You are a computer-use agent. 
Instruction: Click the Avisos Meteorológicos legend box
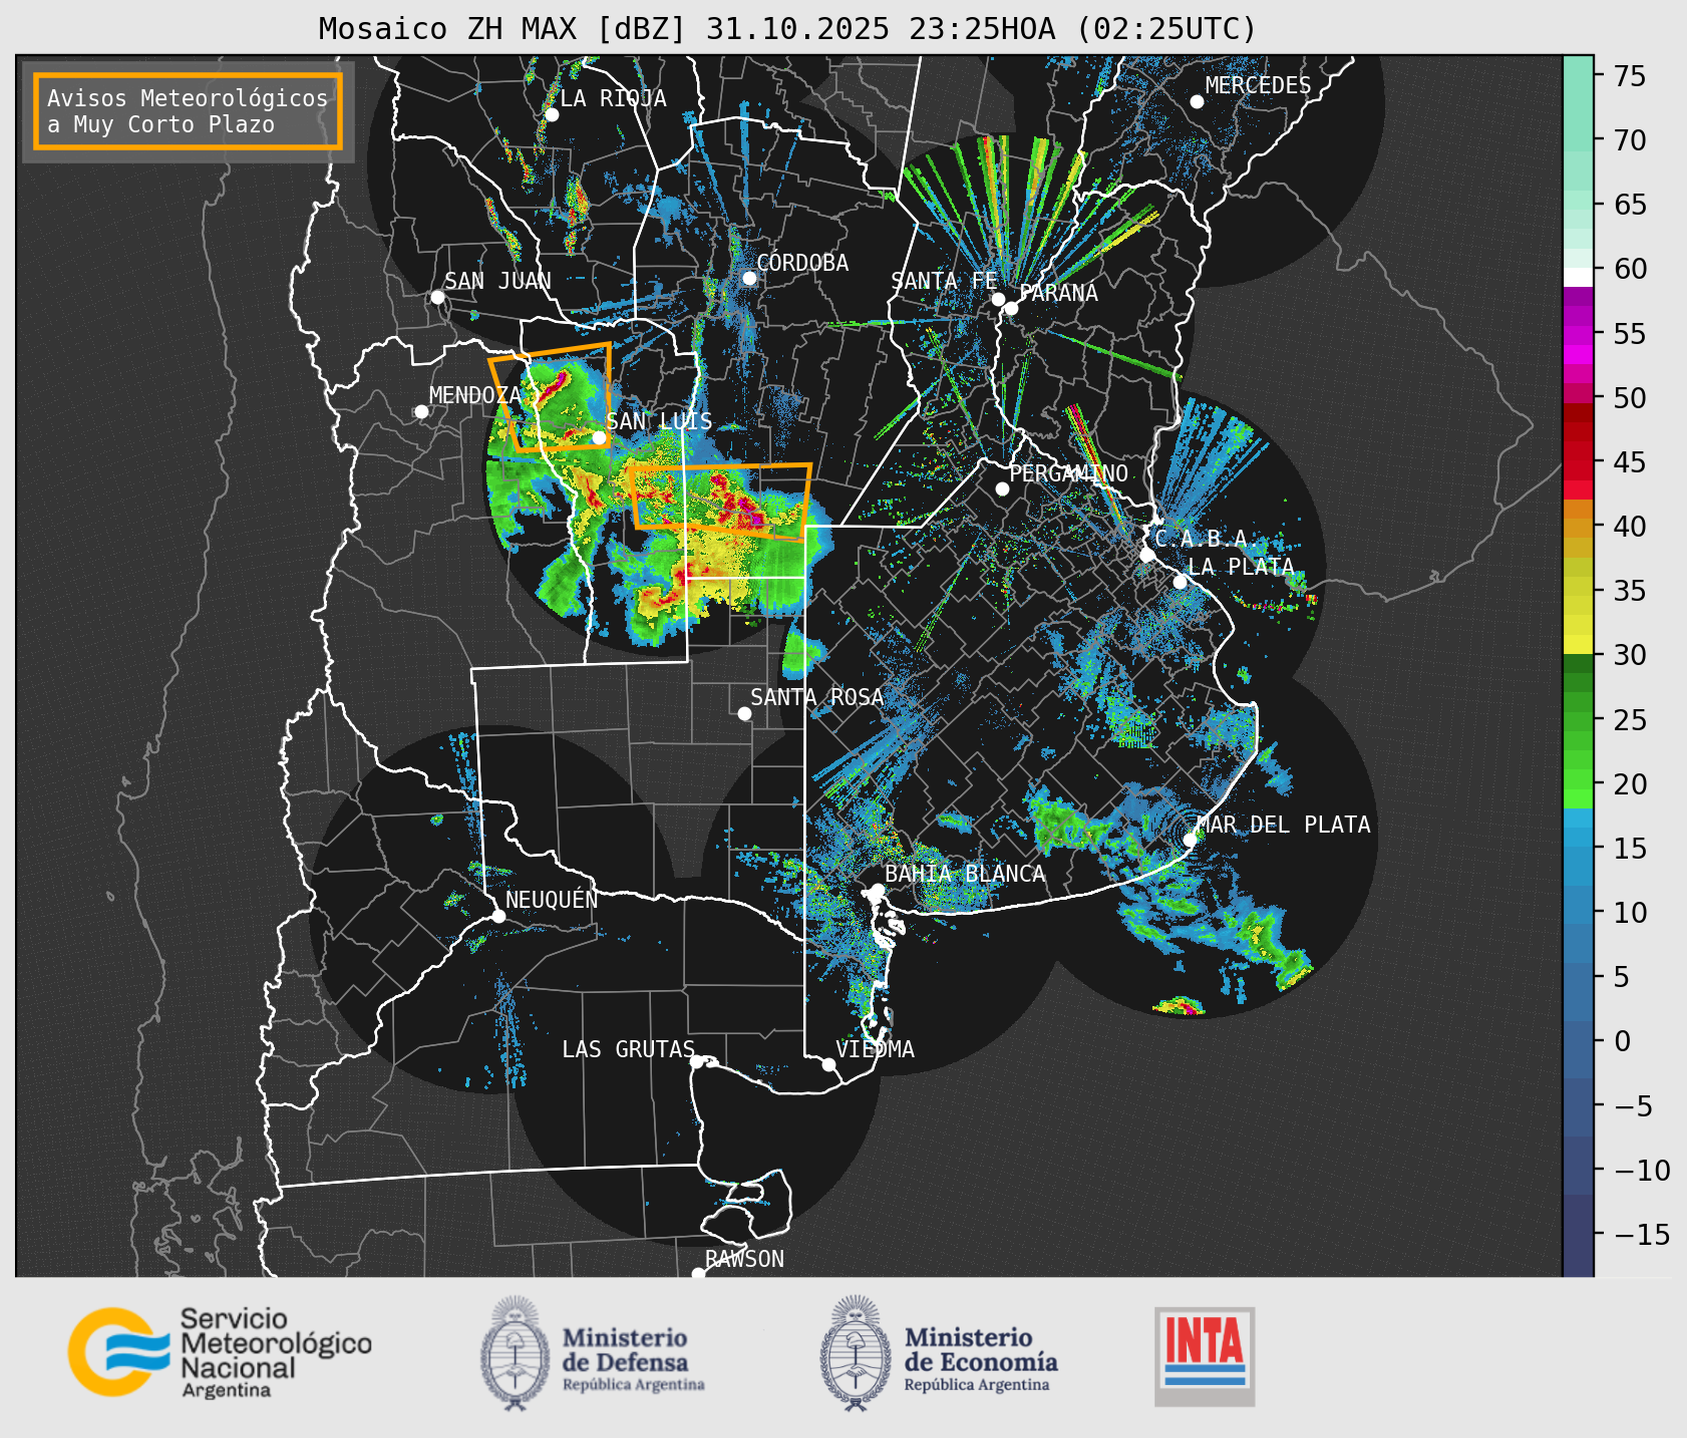[x=188, y=111]
